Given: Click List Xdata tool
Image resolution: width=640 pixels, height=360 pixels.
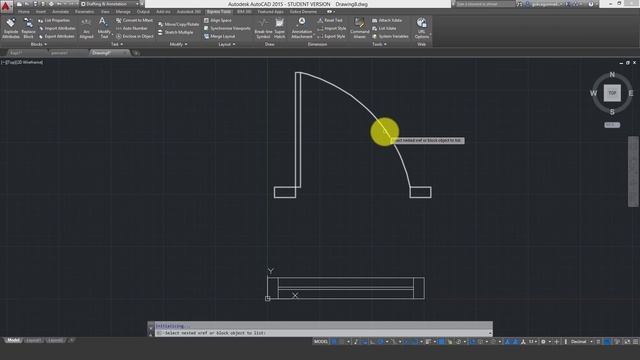Looking at the screenshot, I should click(x=384, y=29).
